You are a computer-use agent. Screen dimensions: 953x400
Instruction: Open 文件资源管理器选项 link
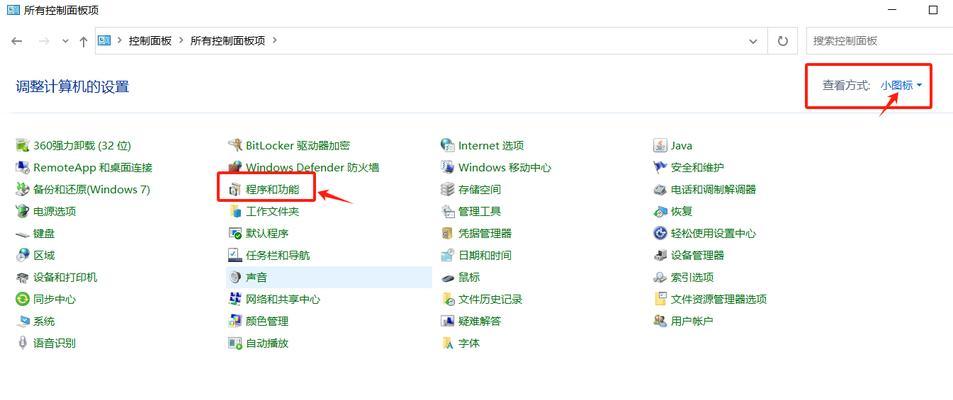click(719, 299)
